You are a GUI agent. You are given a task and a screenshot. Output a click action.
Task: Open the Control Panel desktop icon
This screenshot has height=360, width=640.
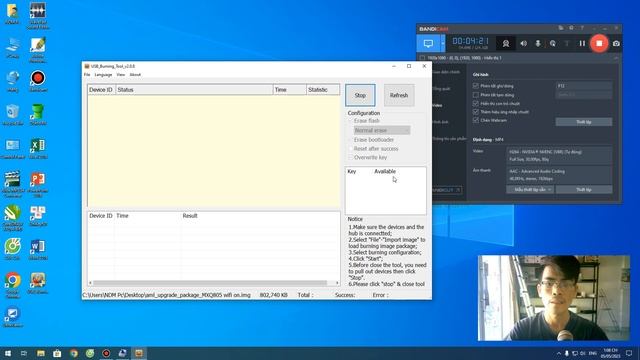[13, 149]
